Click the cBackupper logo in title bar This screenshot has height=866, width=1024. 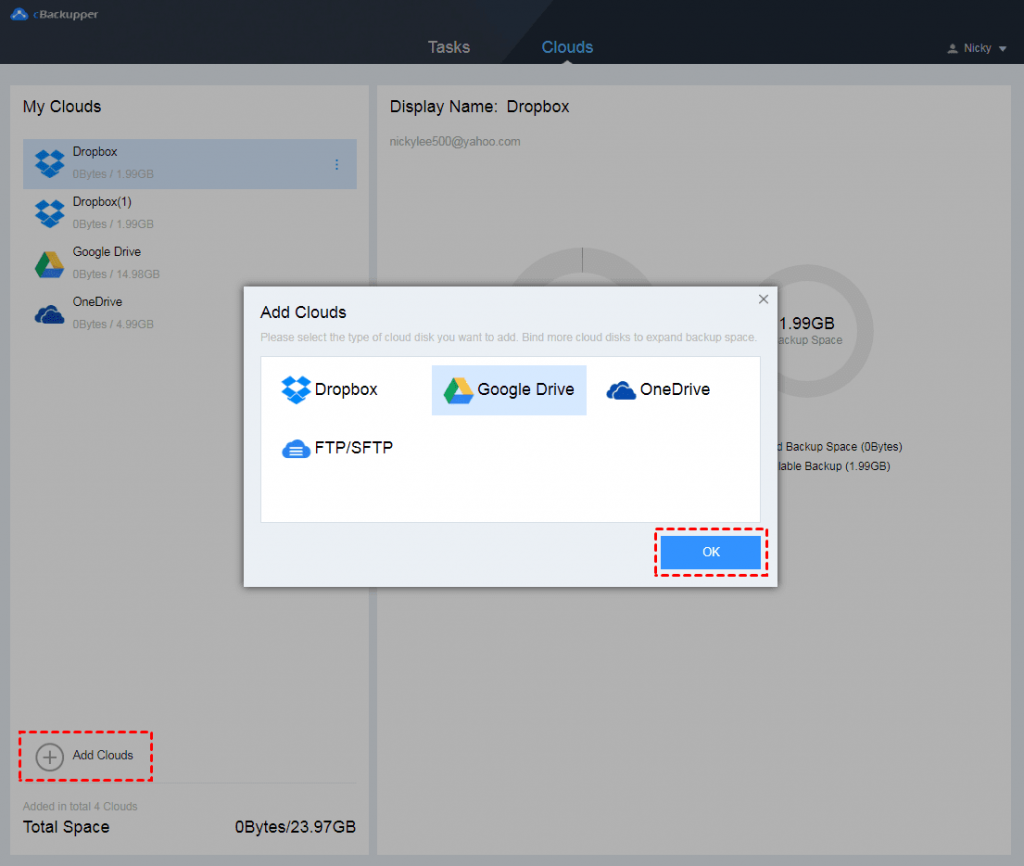[18, 15]
